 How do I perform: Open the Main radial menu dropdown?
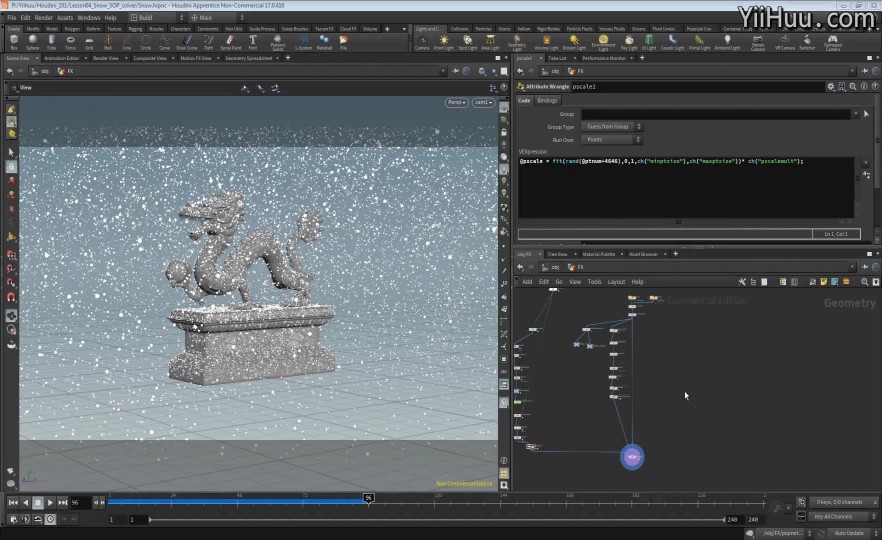coord(217,17)
